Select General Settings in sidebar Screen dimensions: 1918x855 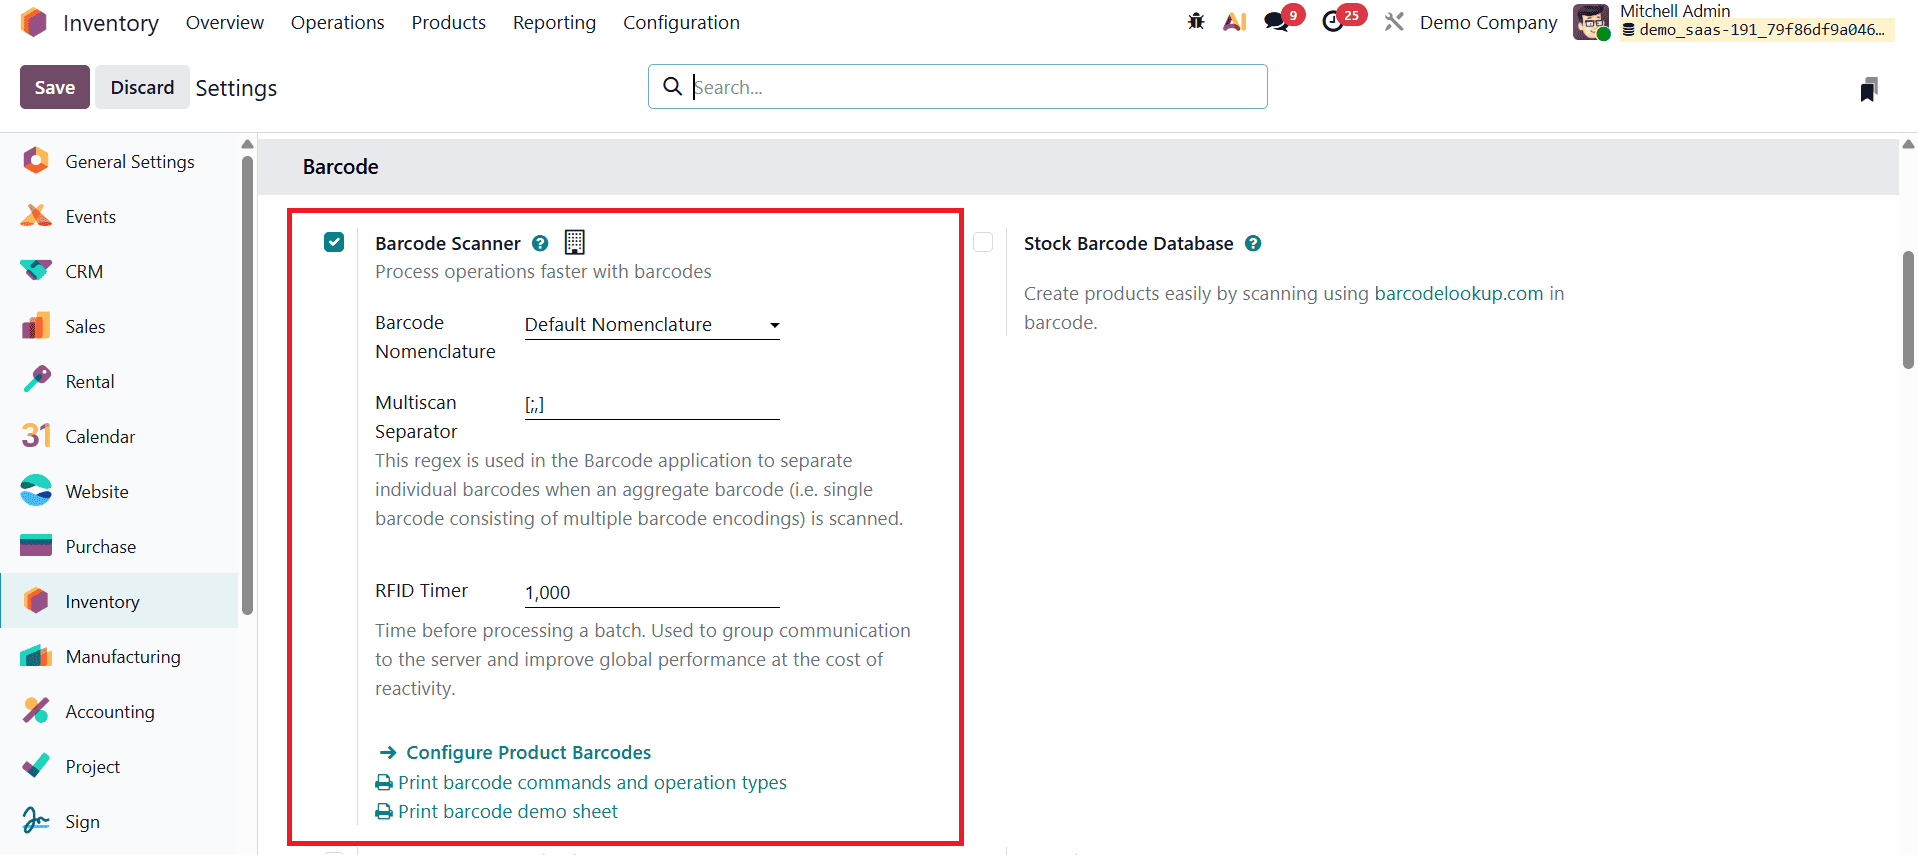(119, 161)
